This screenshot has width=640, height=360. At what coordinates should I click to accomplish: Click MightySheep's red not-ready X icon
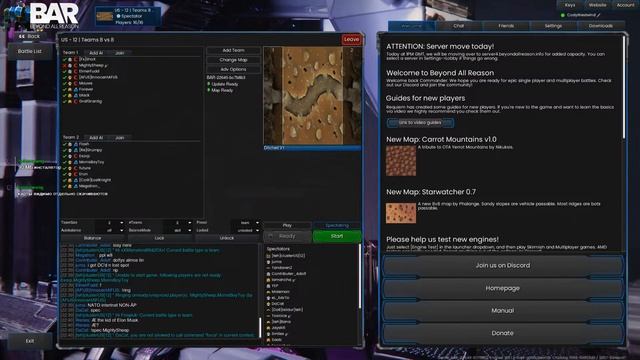pos(64,65)
